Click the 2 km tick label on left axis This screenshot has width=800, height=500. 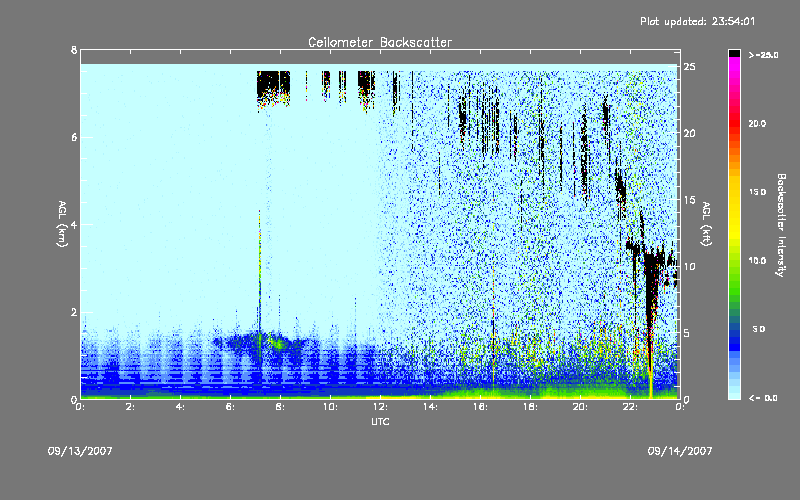pyautogui.click(x=74, y=312)
